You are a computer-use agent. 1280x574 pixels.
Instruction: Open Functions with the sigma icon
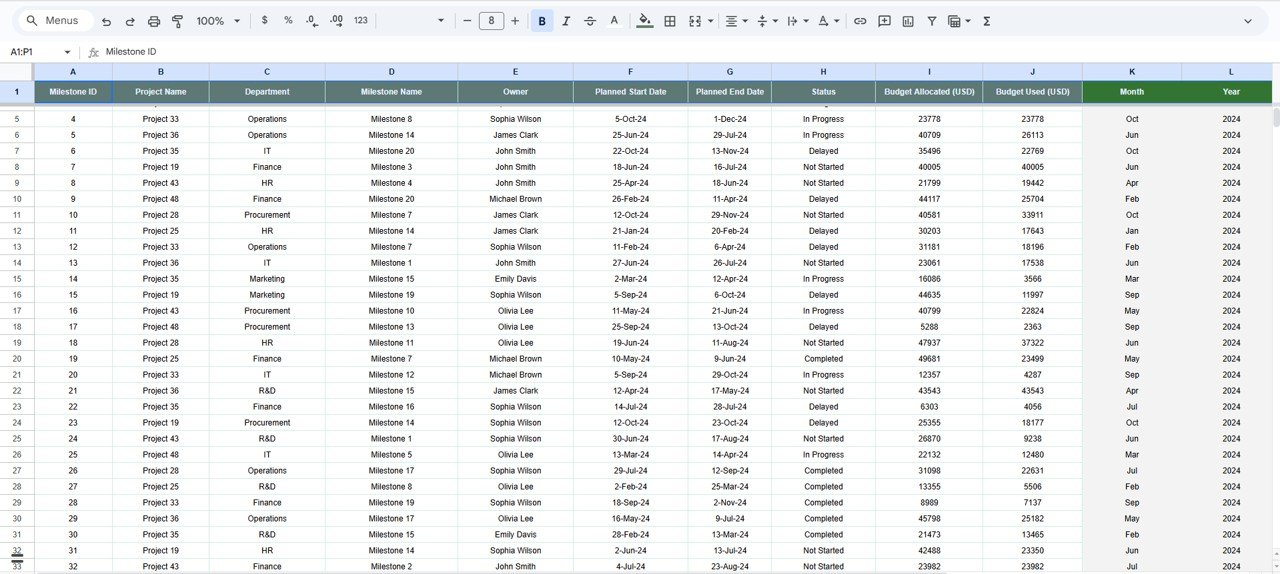[x=986, y=21]
